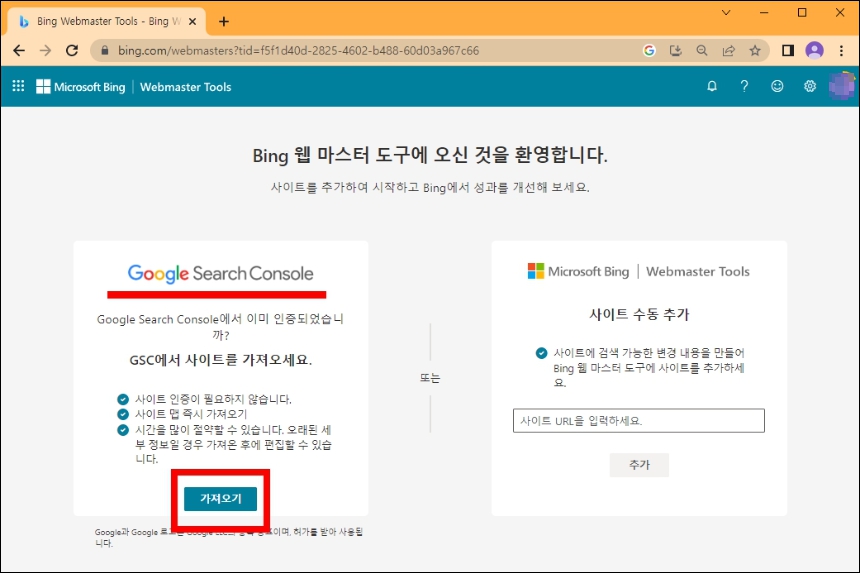This screenshot has height=573, width=860.
Task: Click the padlock site info icon
Action: [105, 50]
